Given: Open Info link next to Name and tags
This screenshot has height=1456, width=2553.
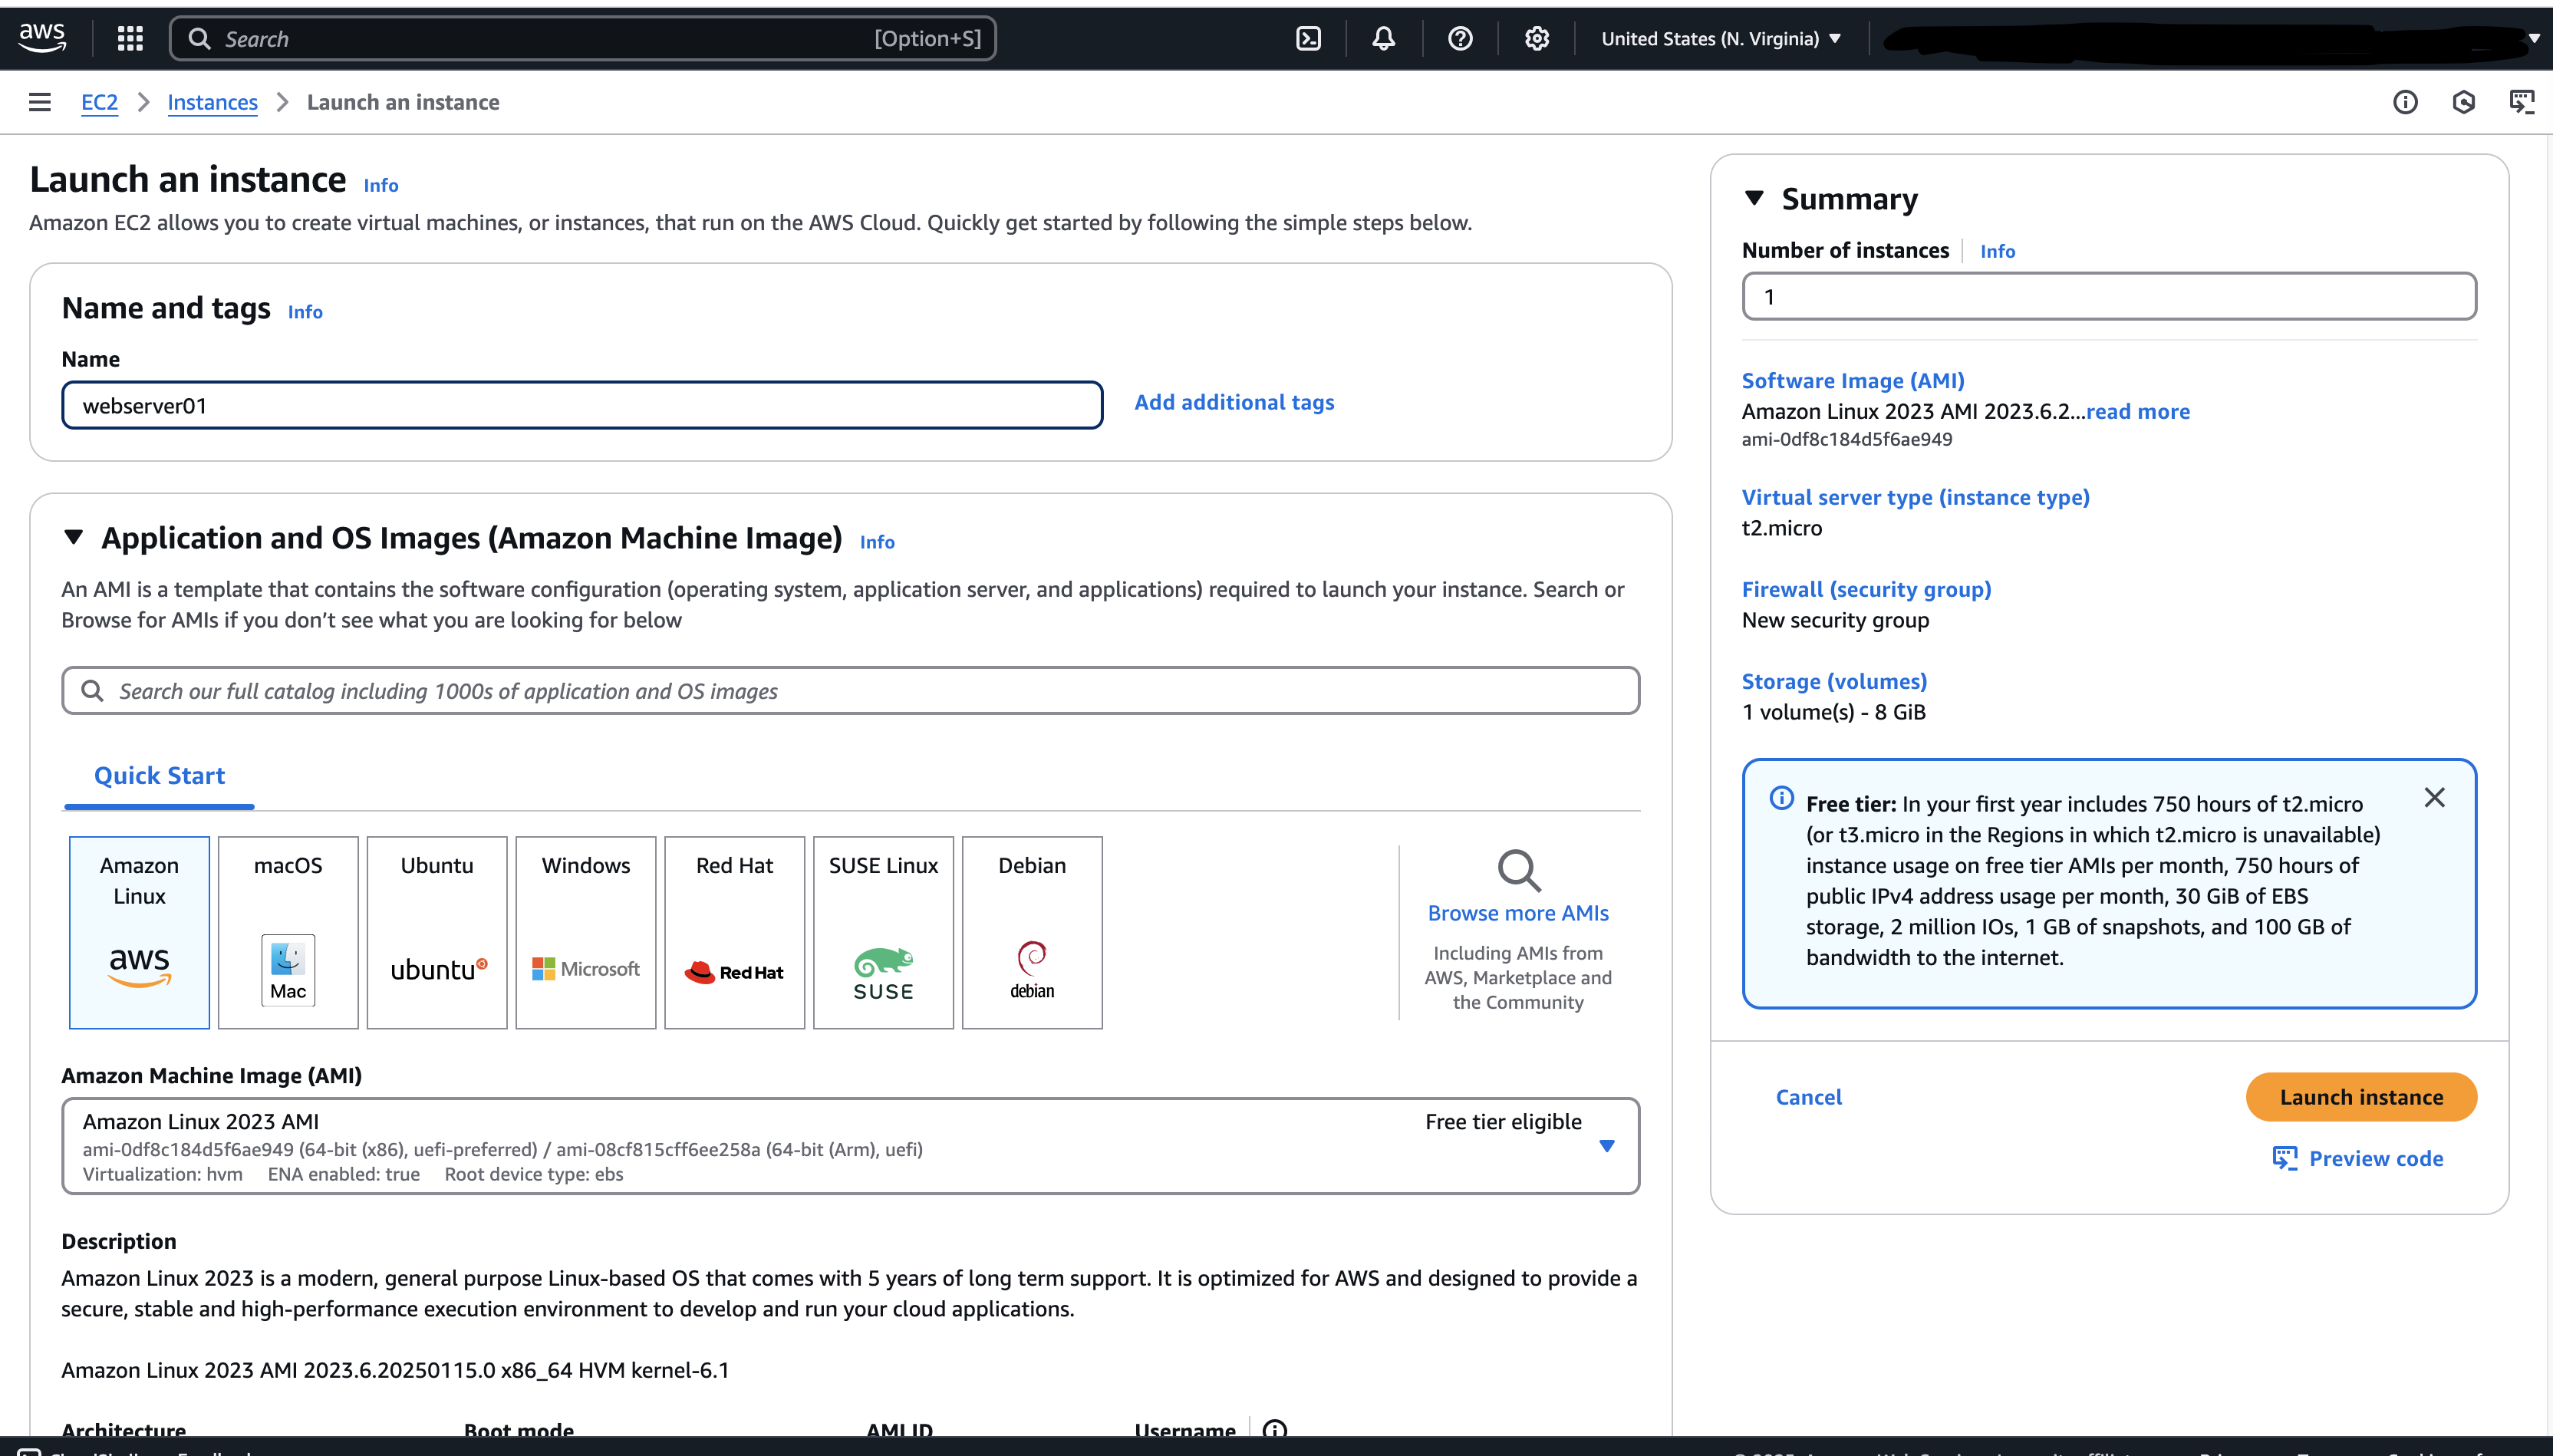Looking at the screenshot, I should [x=305, y=312].
